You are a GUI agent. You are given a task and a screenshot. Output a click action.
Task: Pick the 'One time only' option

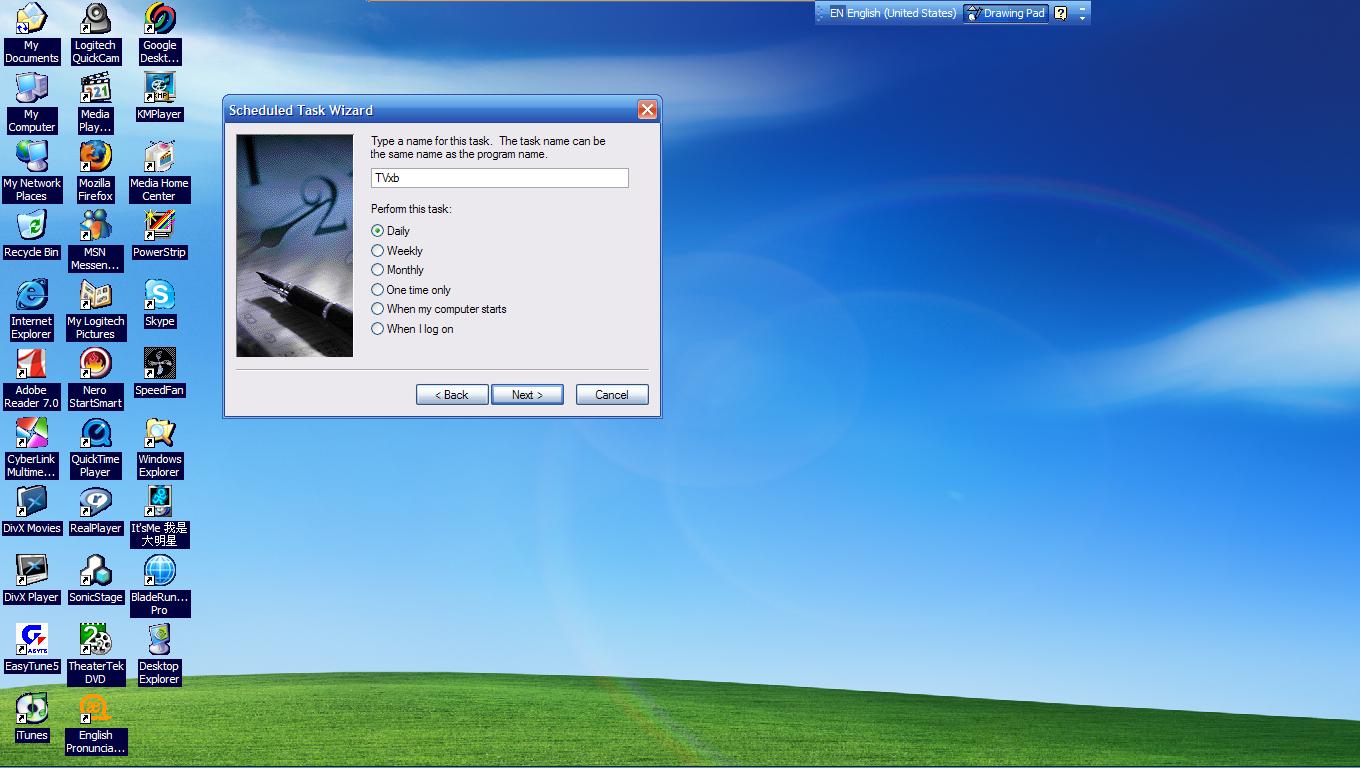(378, 290)
